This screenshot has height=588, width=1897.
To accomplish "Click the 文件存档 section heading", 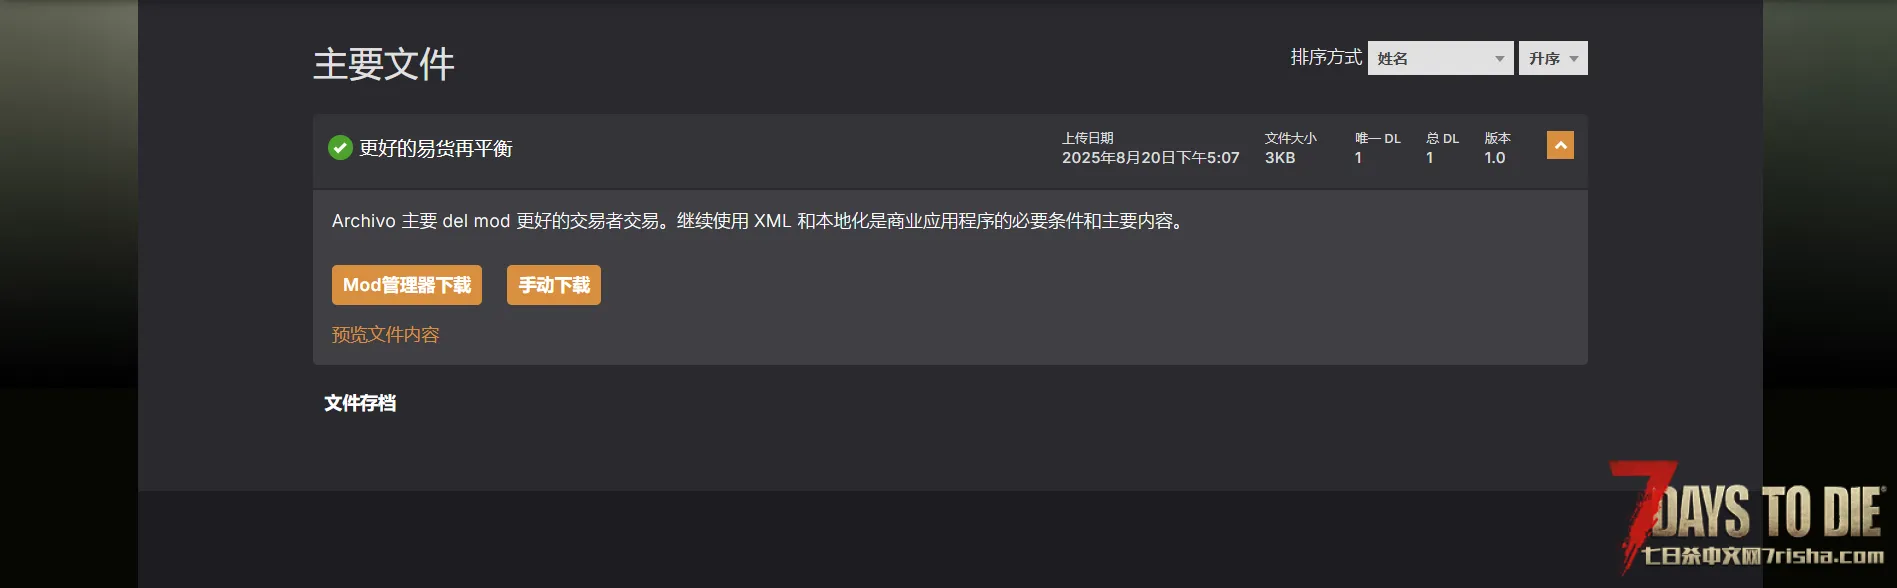I will (x=360, y=403).
